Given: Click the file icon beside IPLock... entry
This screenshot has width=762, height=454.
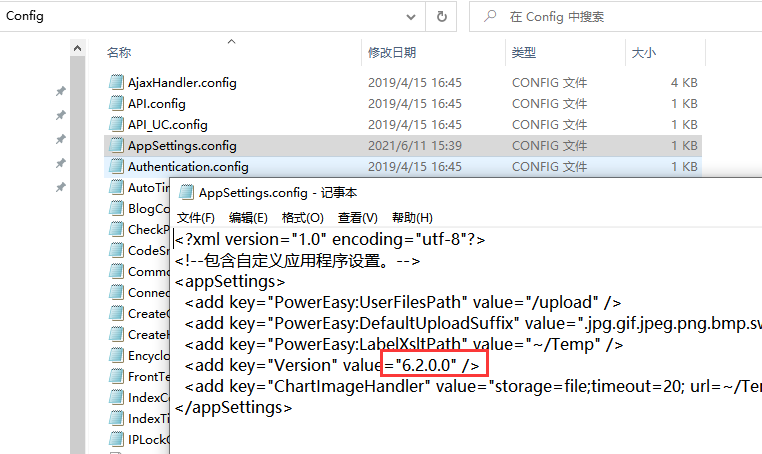Looking at the screenshot, I should (116, 438).
